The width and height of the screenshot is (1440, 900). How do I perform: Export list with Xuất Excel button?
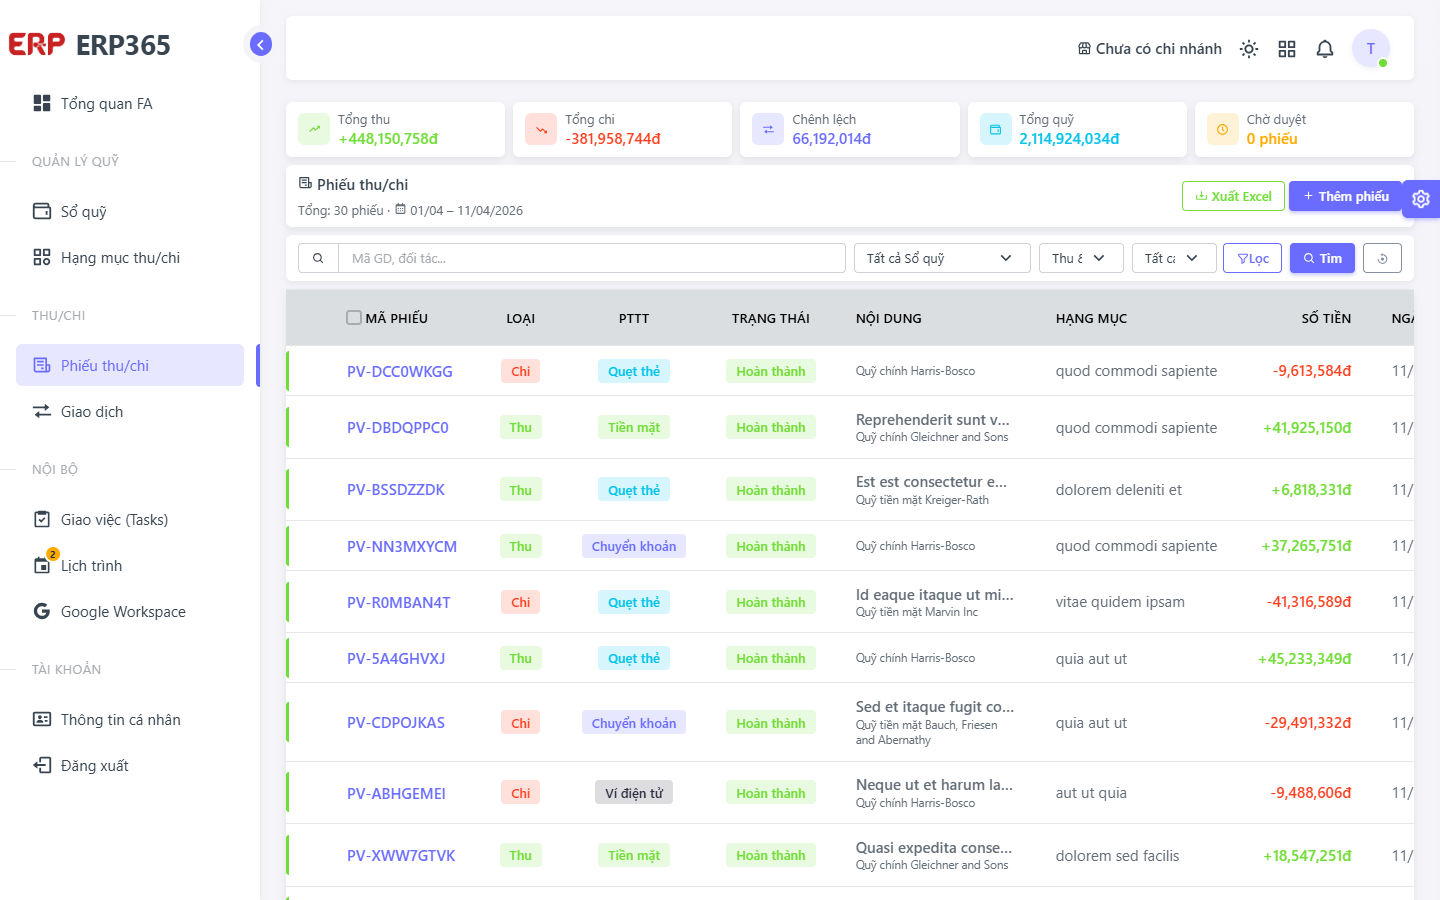pyautogui.click(x=1233, y=196)
